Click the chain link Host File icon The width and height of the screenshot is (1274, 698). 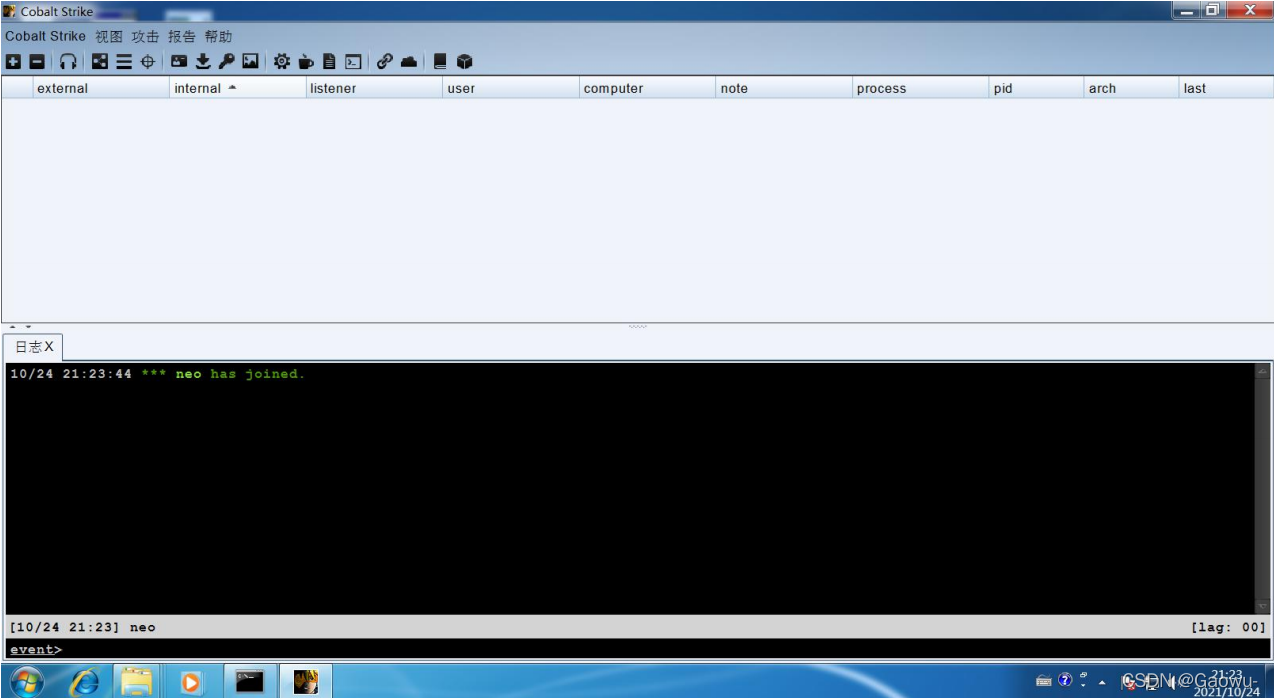[385, 62]
